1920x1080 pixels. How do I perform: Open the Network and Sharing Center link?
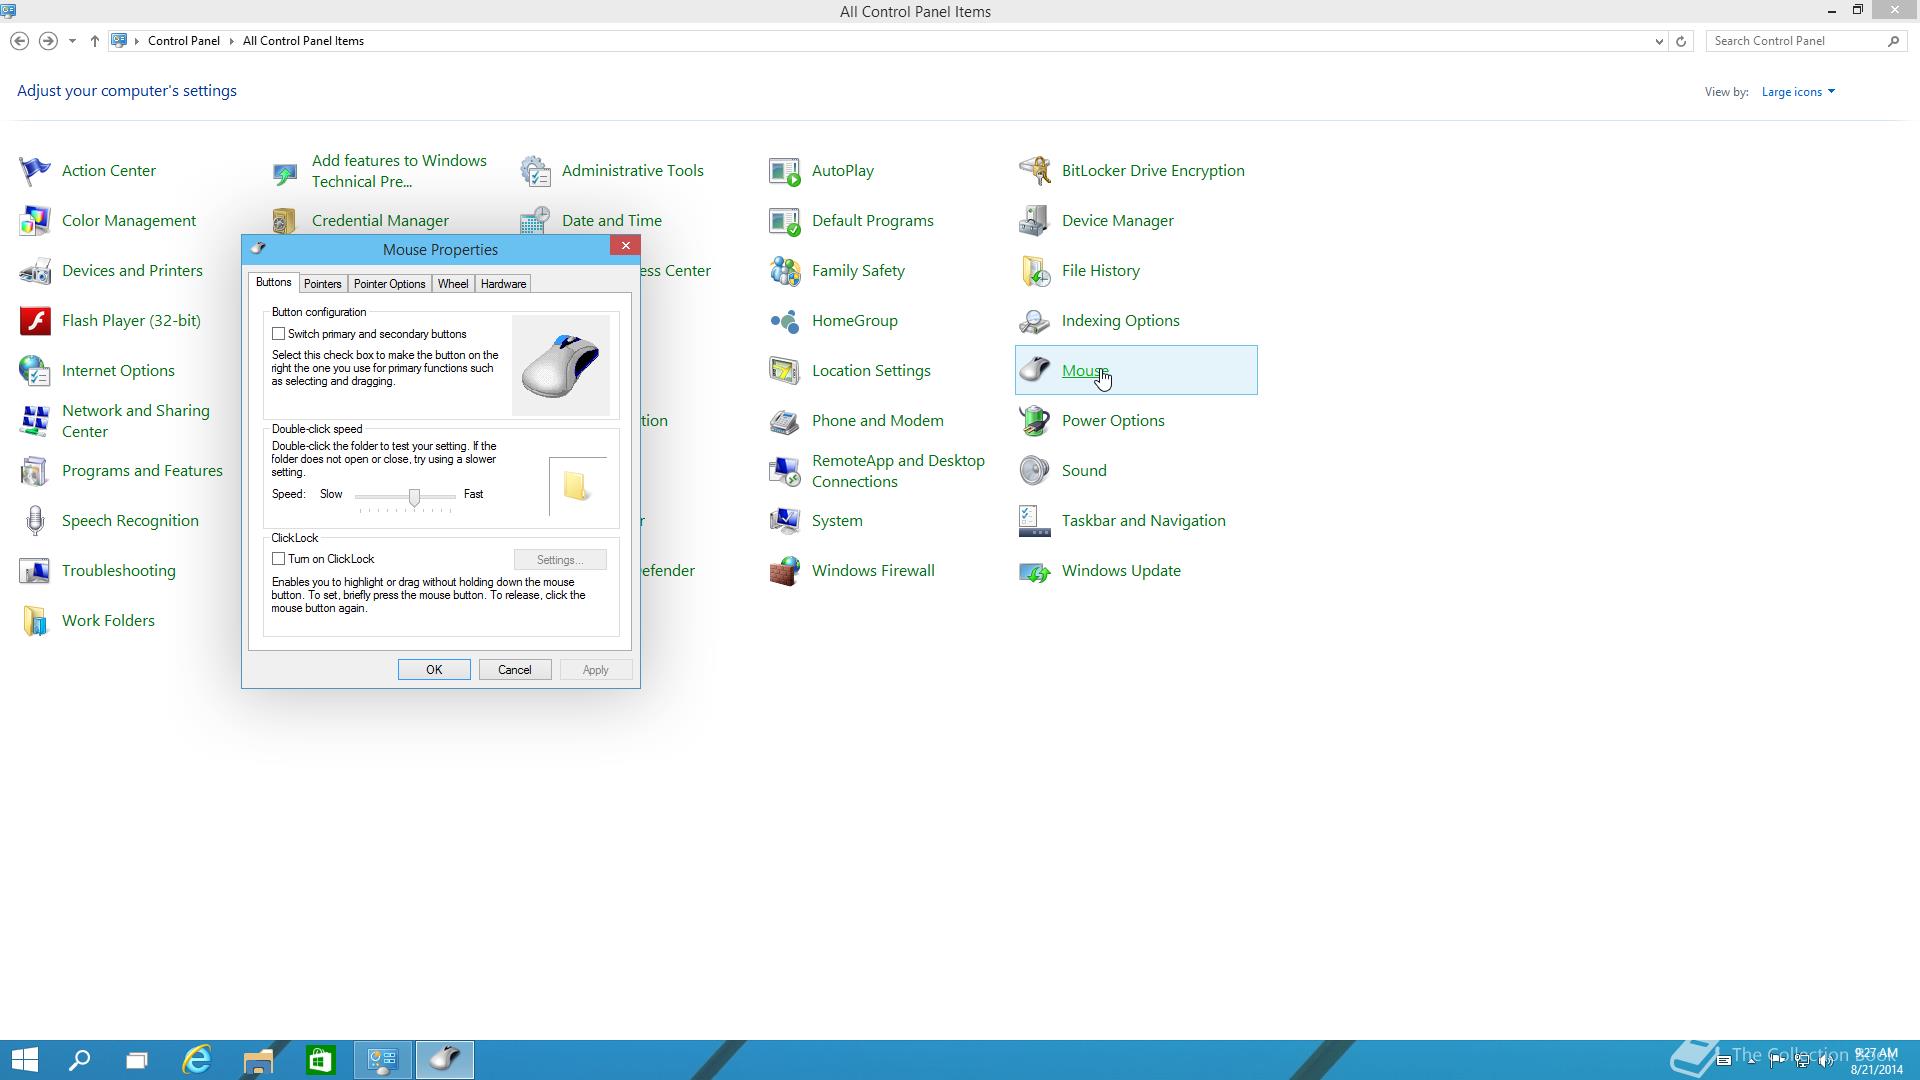coord(136,421)
